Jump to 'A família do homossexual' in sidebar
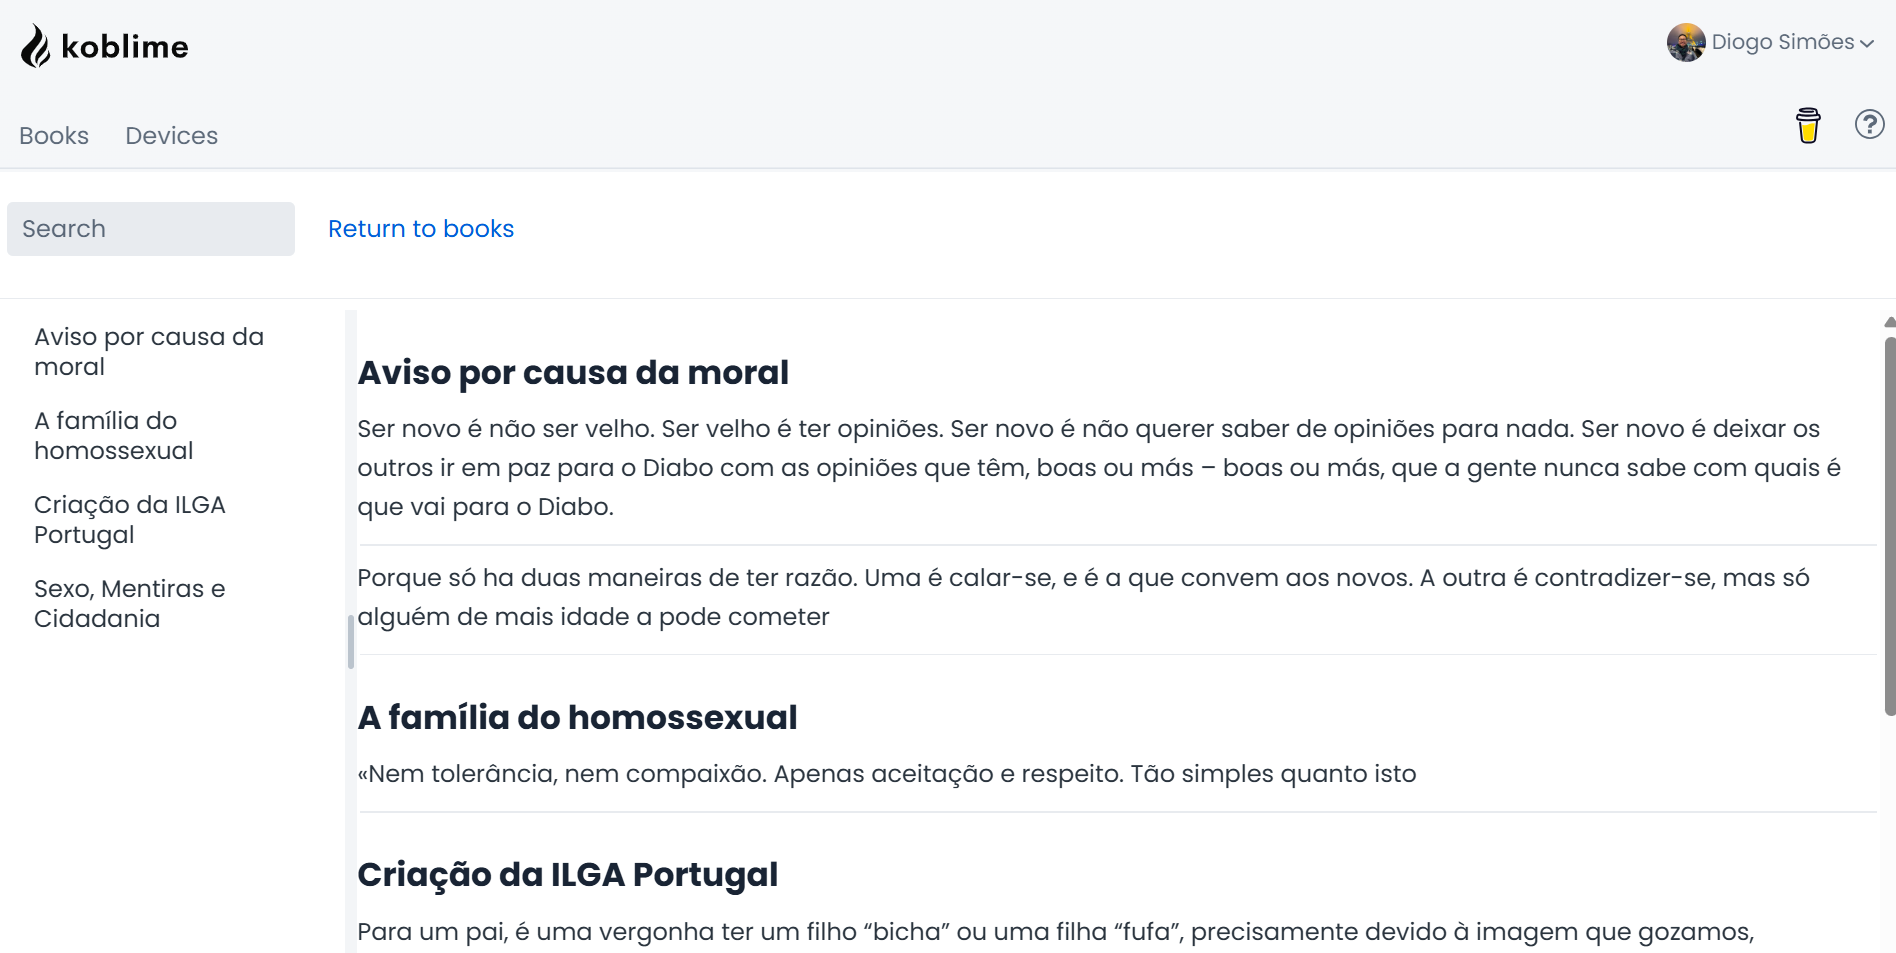Image resolution: width=1896 pixels, height=953 pixels. point(114,436)
